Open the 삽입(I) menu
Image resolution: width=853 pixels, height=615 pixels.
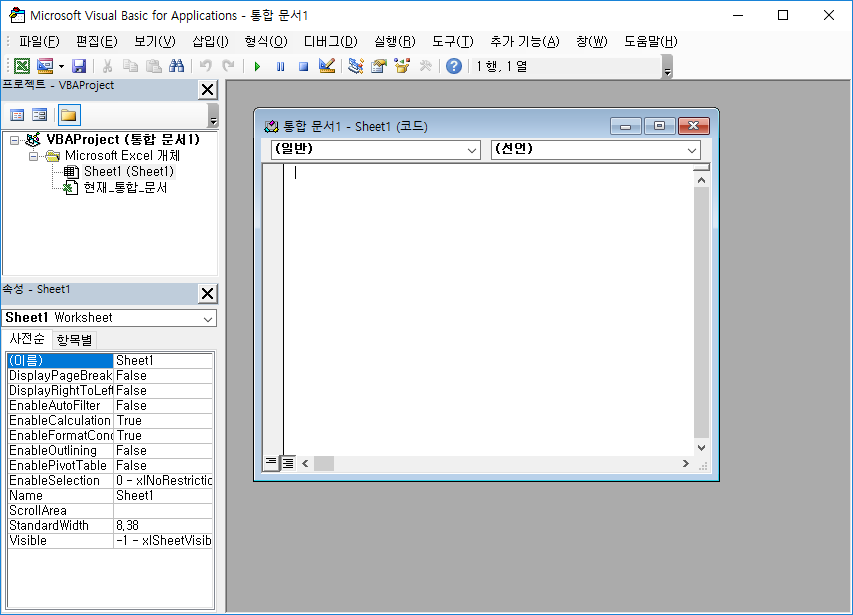click(211, 41)
